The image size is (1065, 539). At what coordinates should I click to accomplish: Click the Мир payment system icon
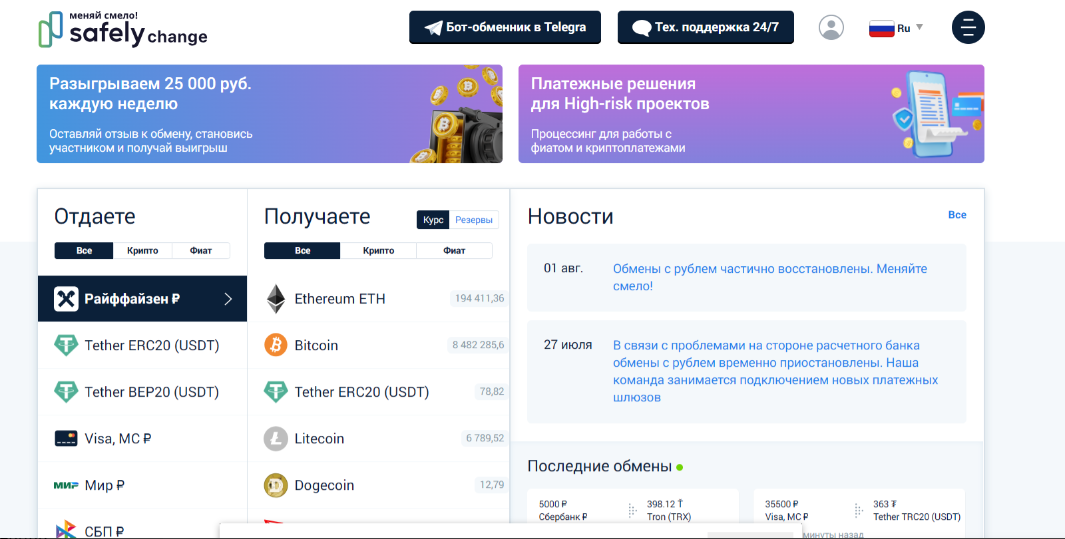coord(66,485)
